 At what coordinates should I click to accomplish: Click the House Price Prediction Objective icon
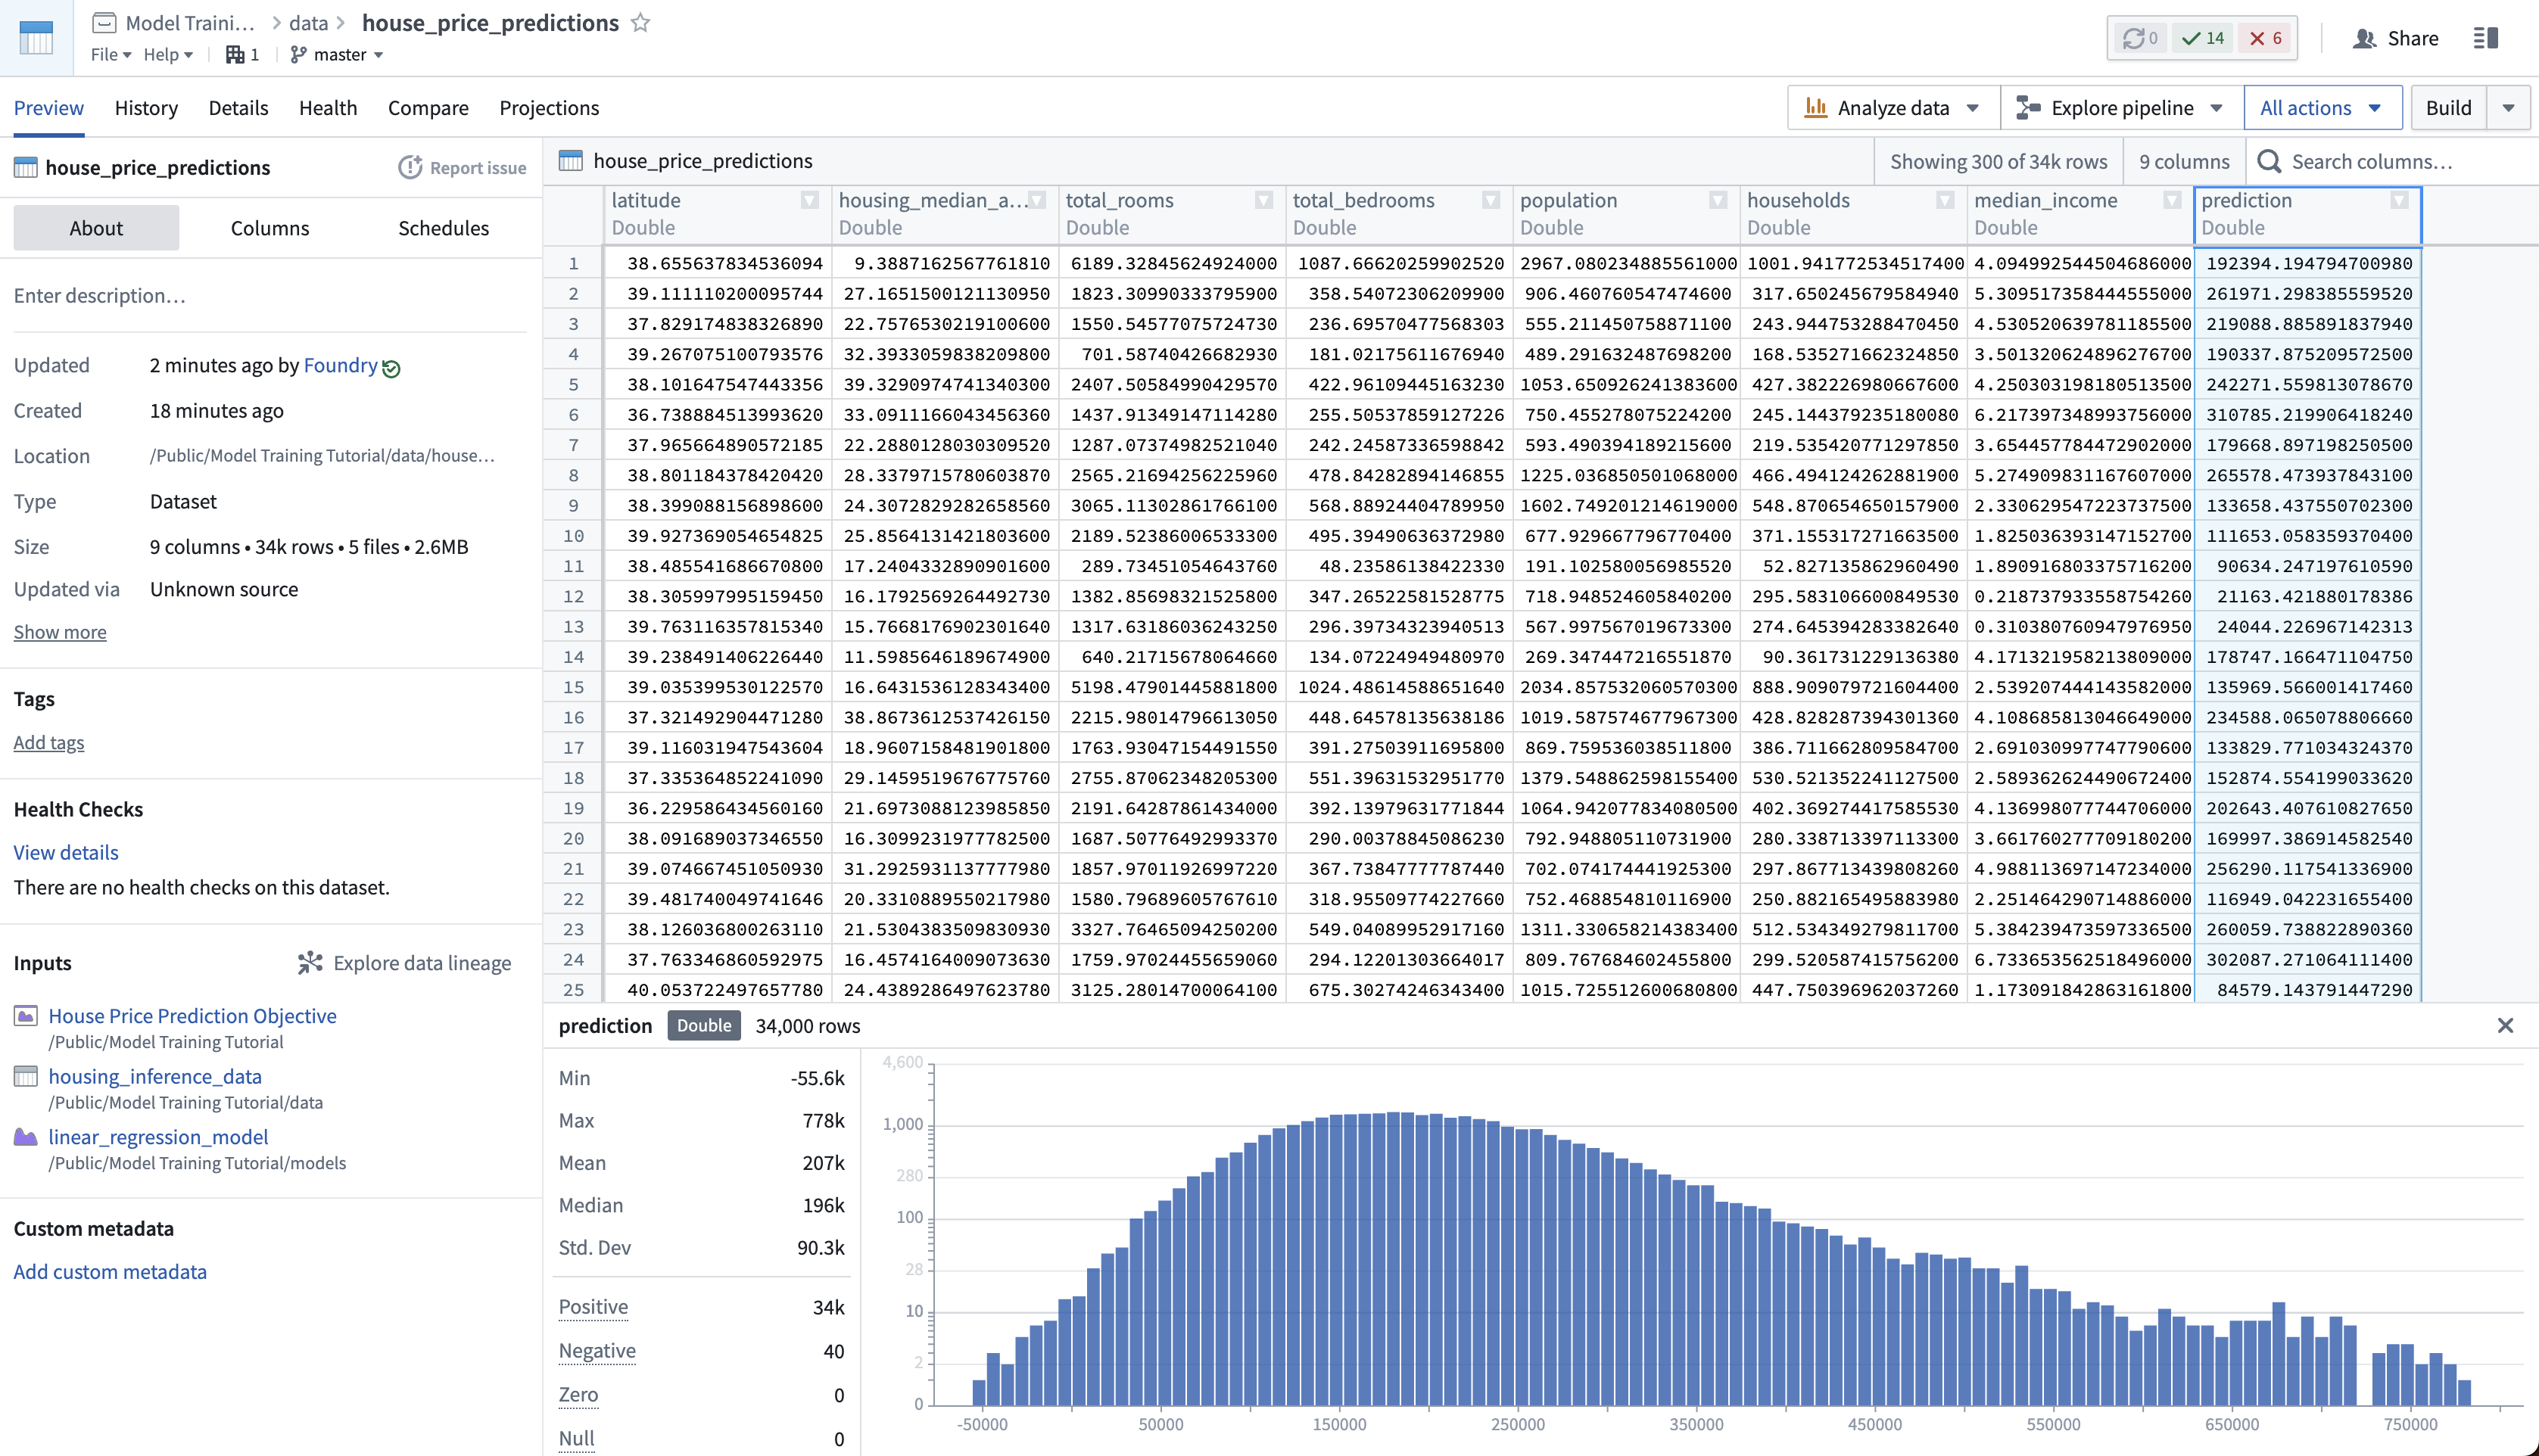[x=26, y=1015]
